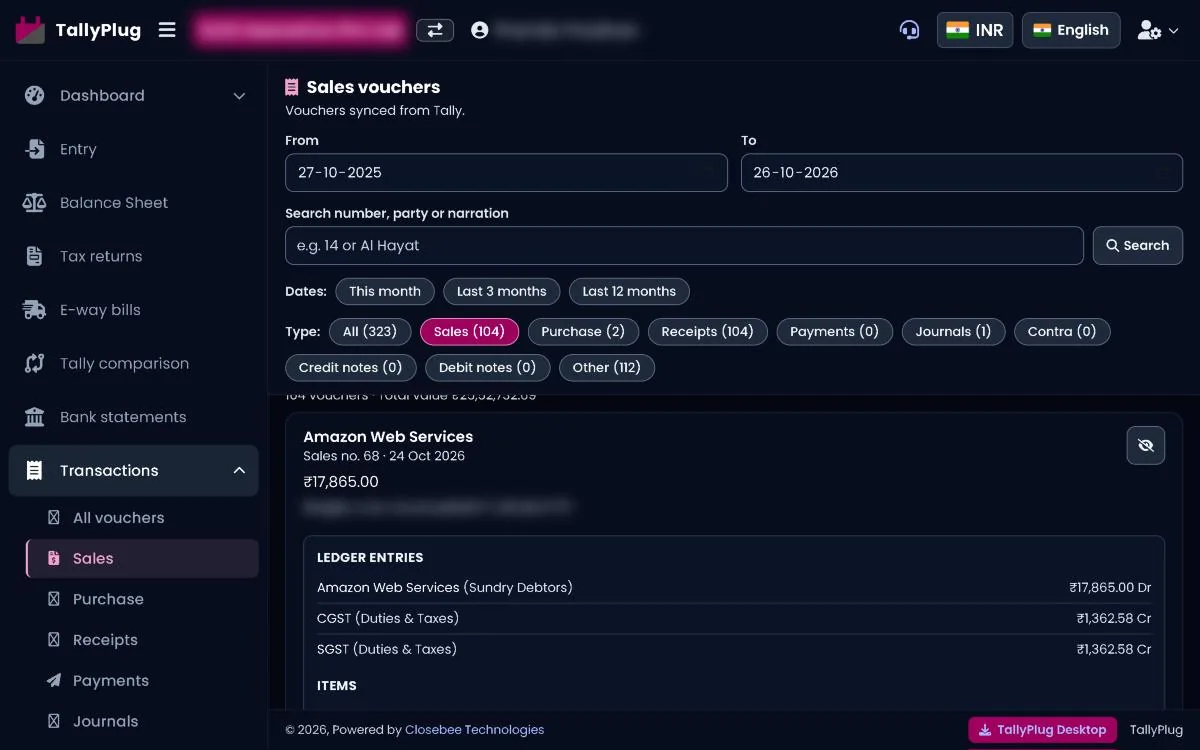
Task: Select type Payments (0)
Action: coord(834,332)
